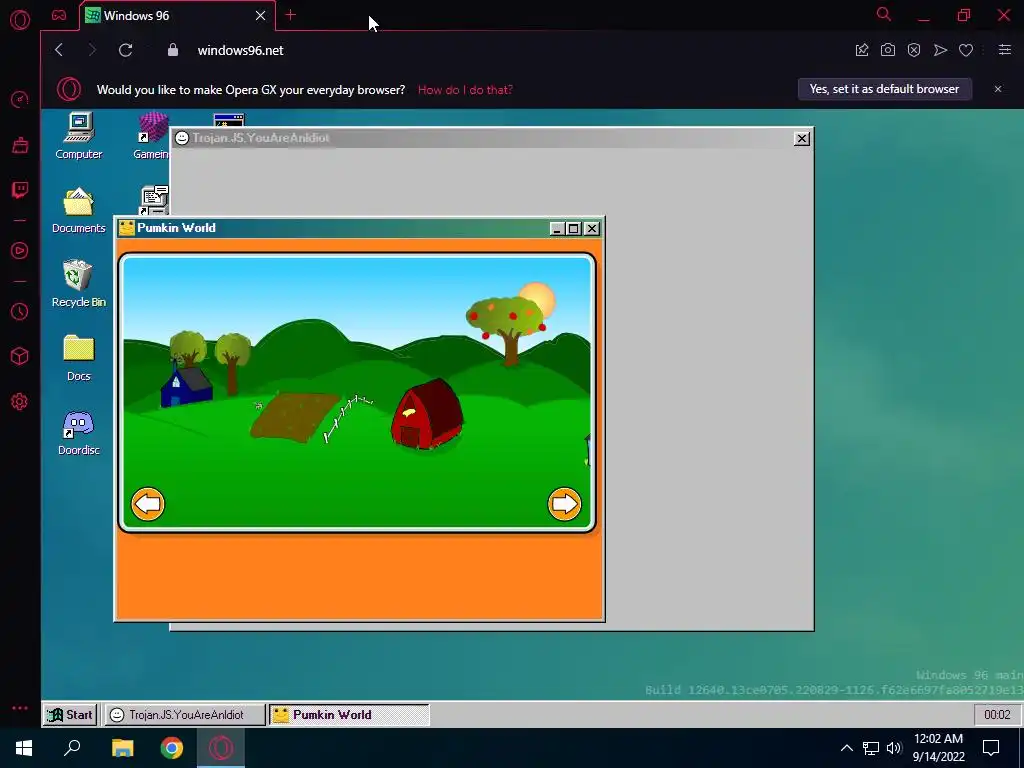The height and width of the screenshot is (768, 1024).
Task: Click the apple tree in Pumkin World
Action: click(507, 328)
